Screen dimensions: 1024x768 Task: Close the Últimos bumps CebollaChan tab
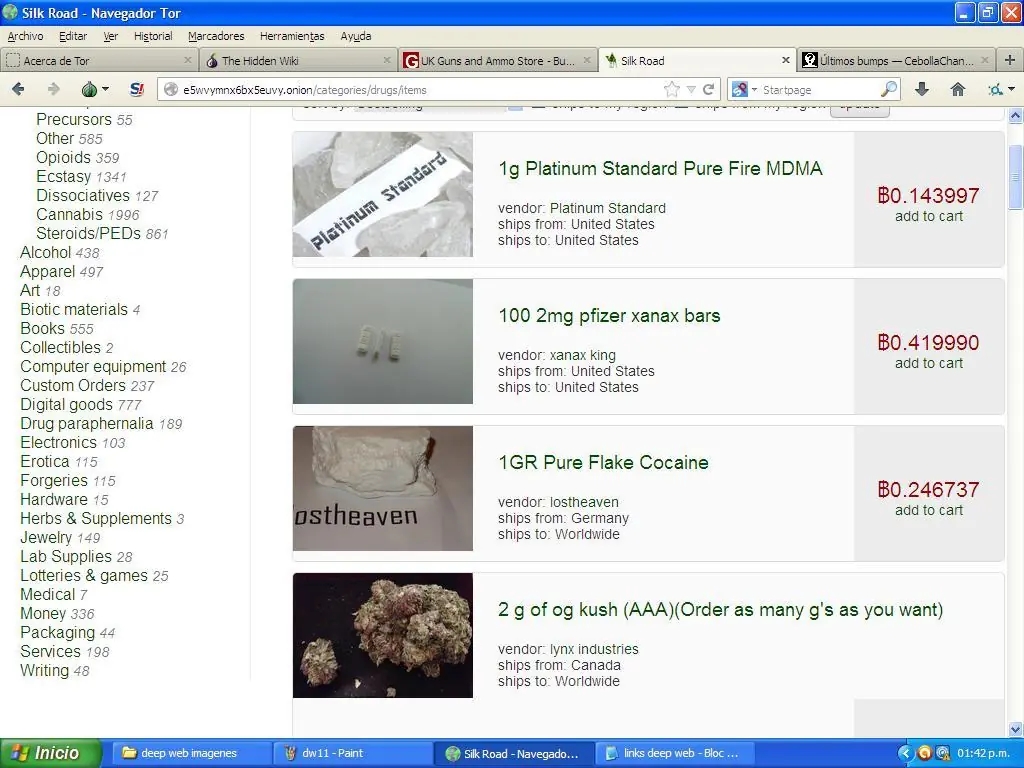pos(985,60)
